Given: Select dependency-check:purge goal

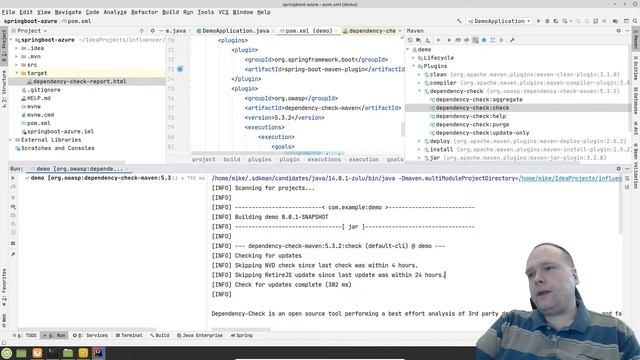Looking at the screenshot, I should point(472,124).
